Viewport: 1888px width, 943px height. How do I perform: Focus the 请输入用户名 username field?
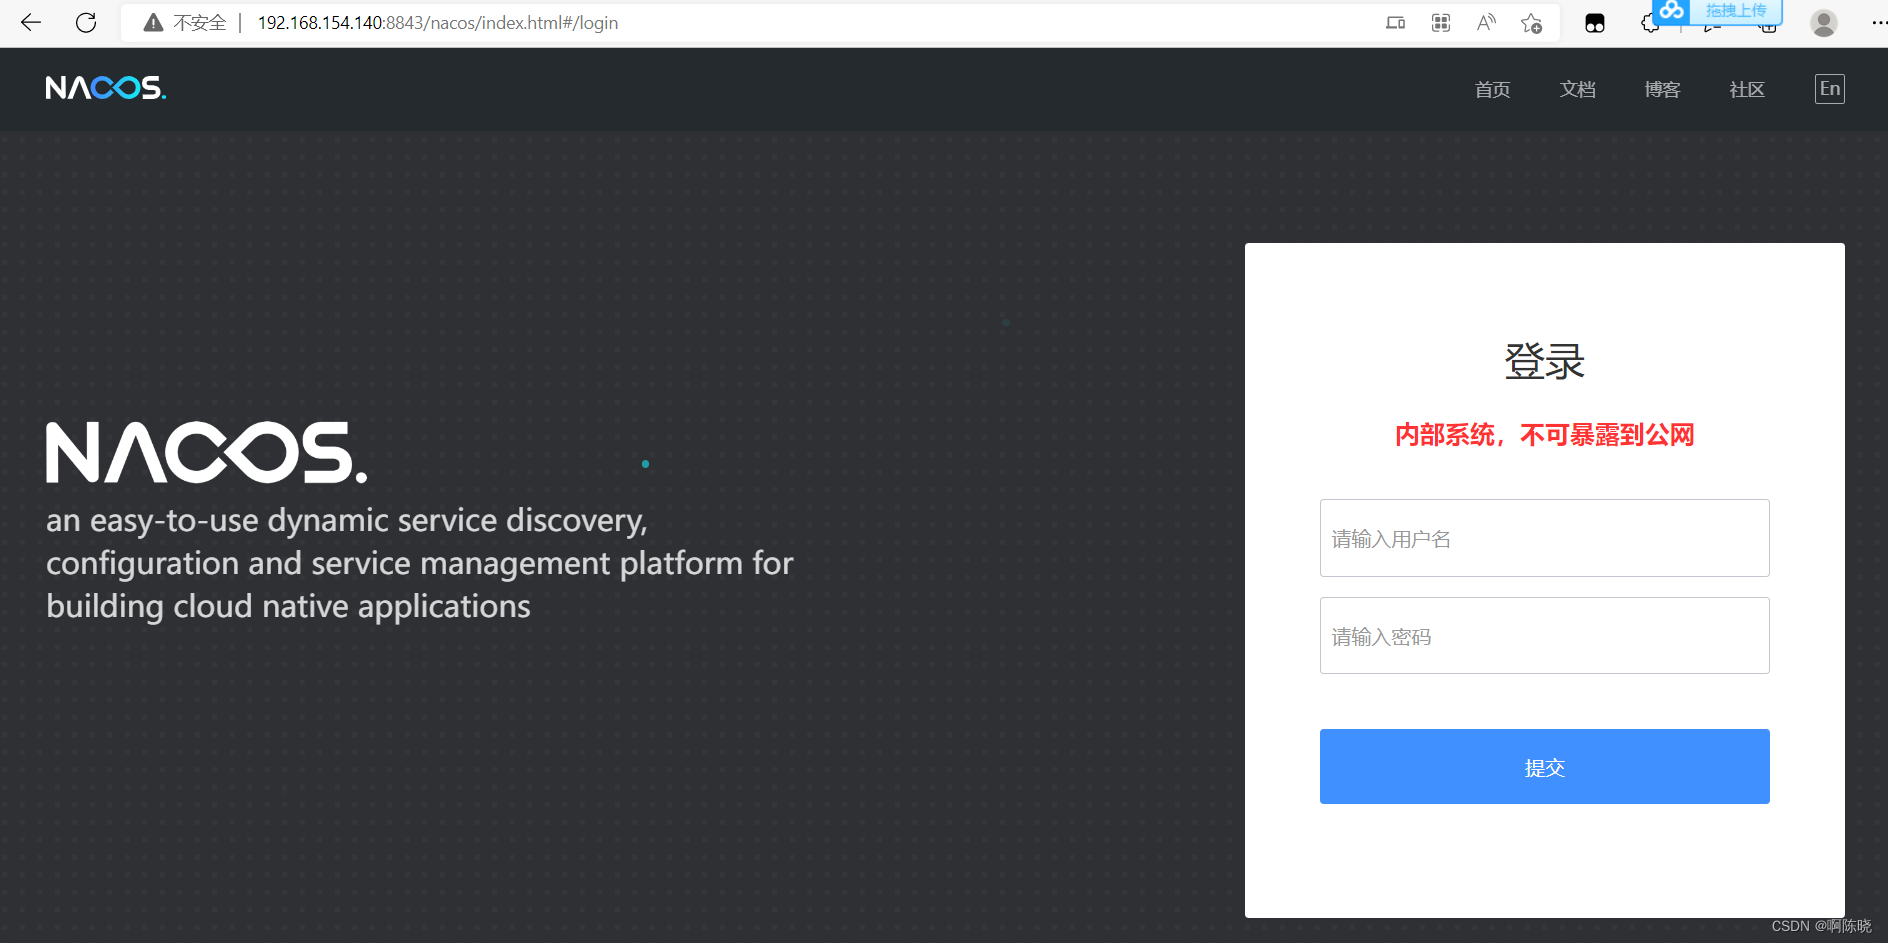pos(1544,538)
